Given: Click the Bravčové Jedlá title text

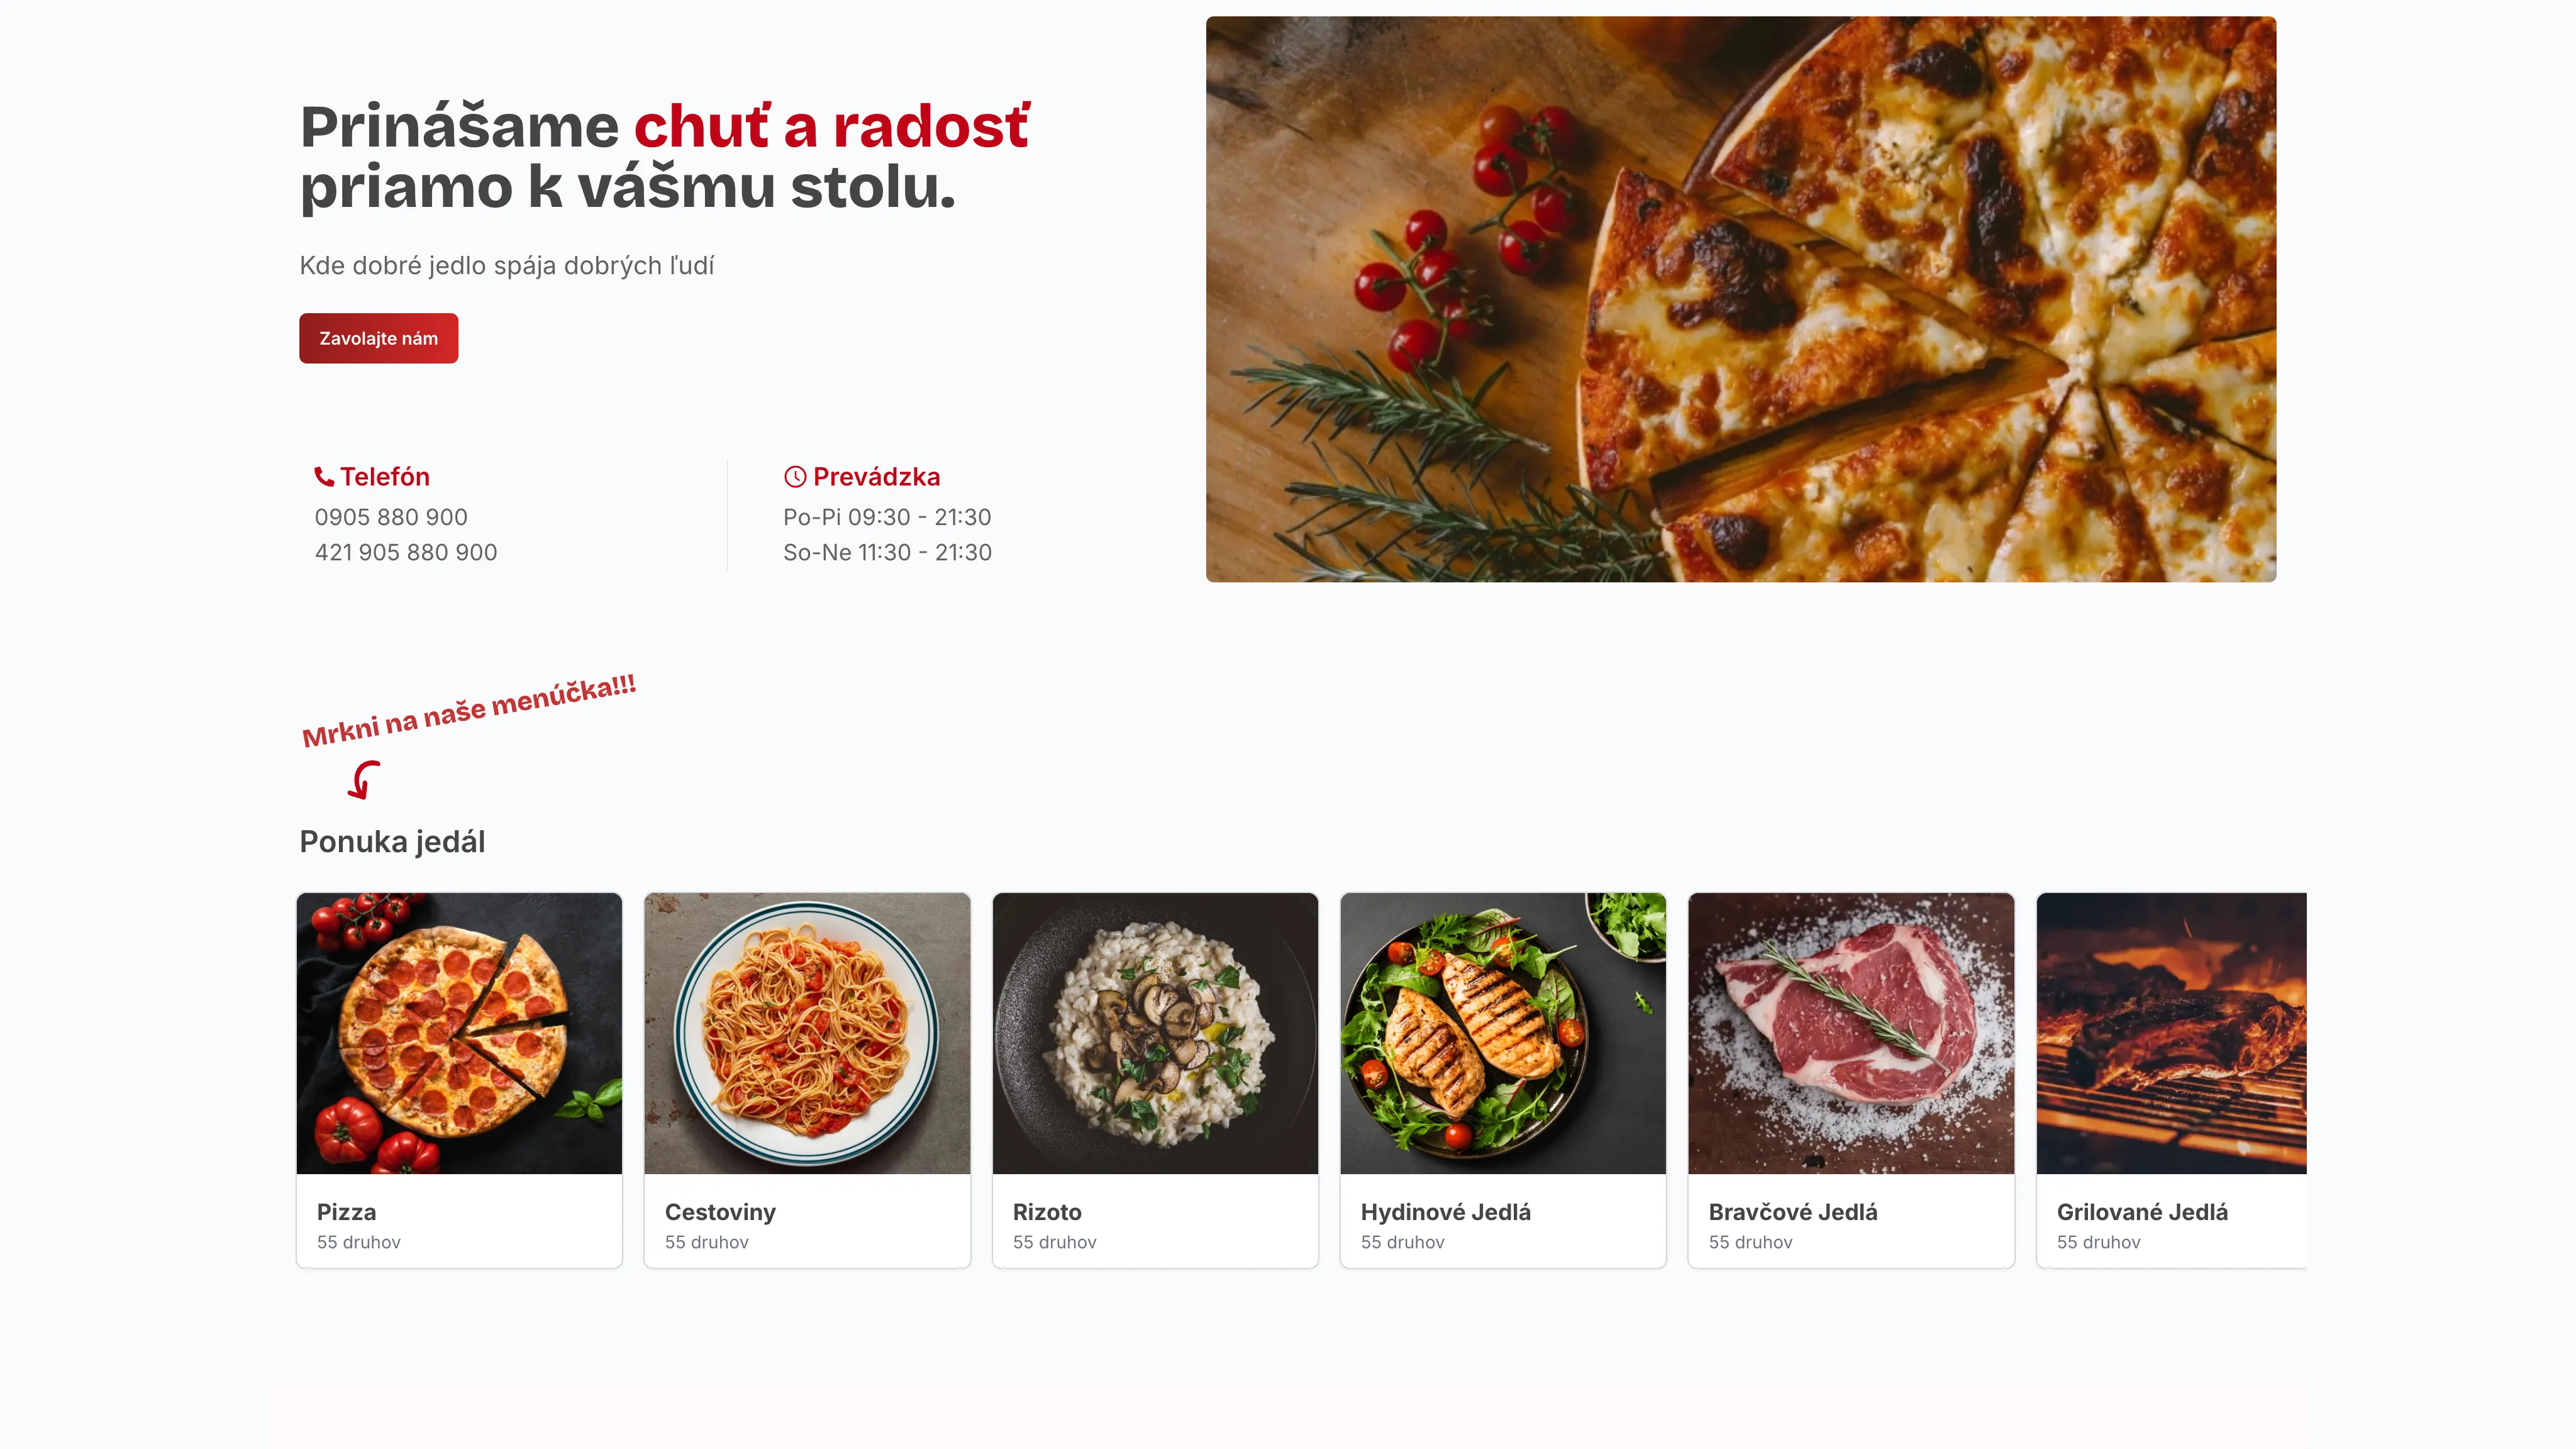Looking at the screenshot, I should 1793,1212.
